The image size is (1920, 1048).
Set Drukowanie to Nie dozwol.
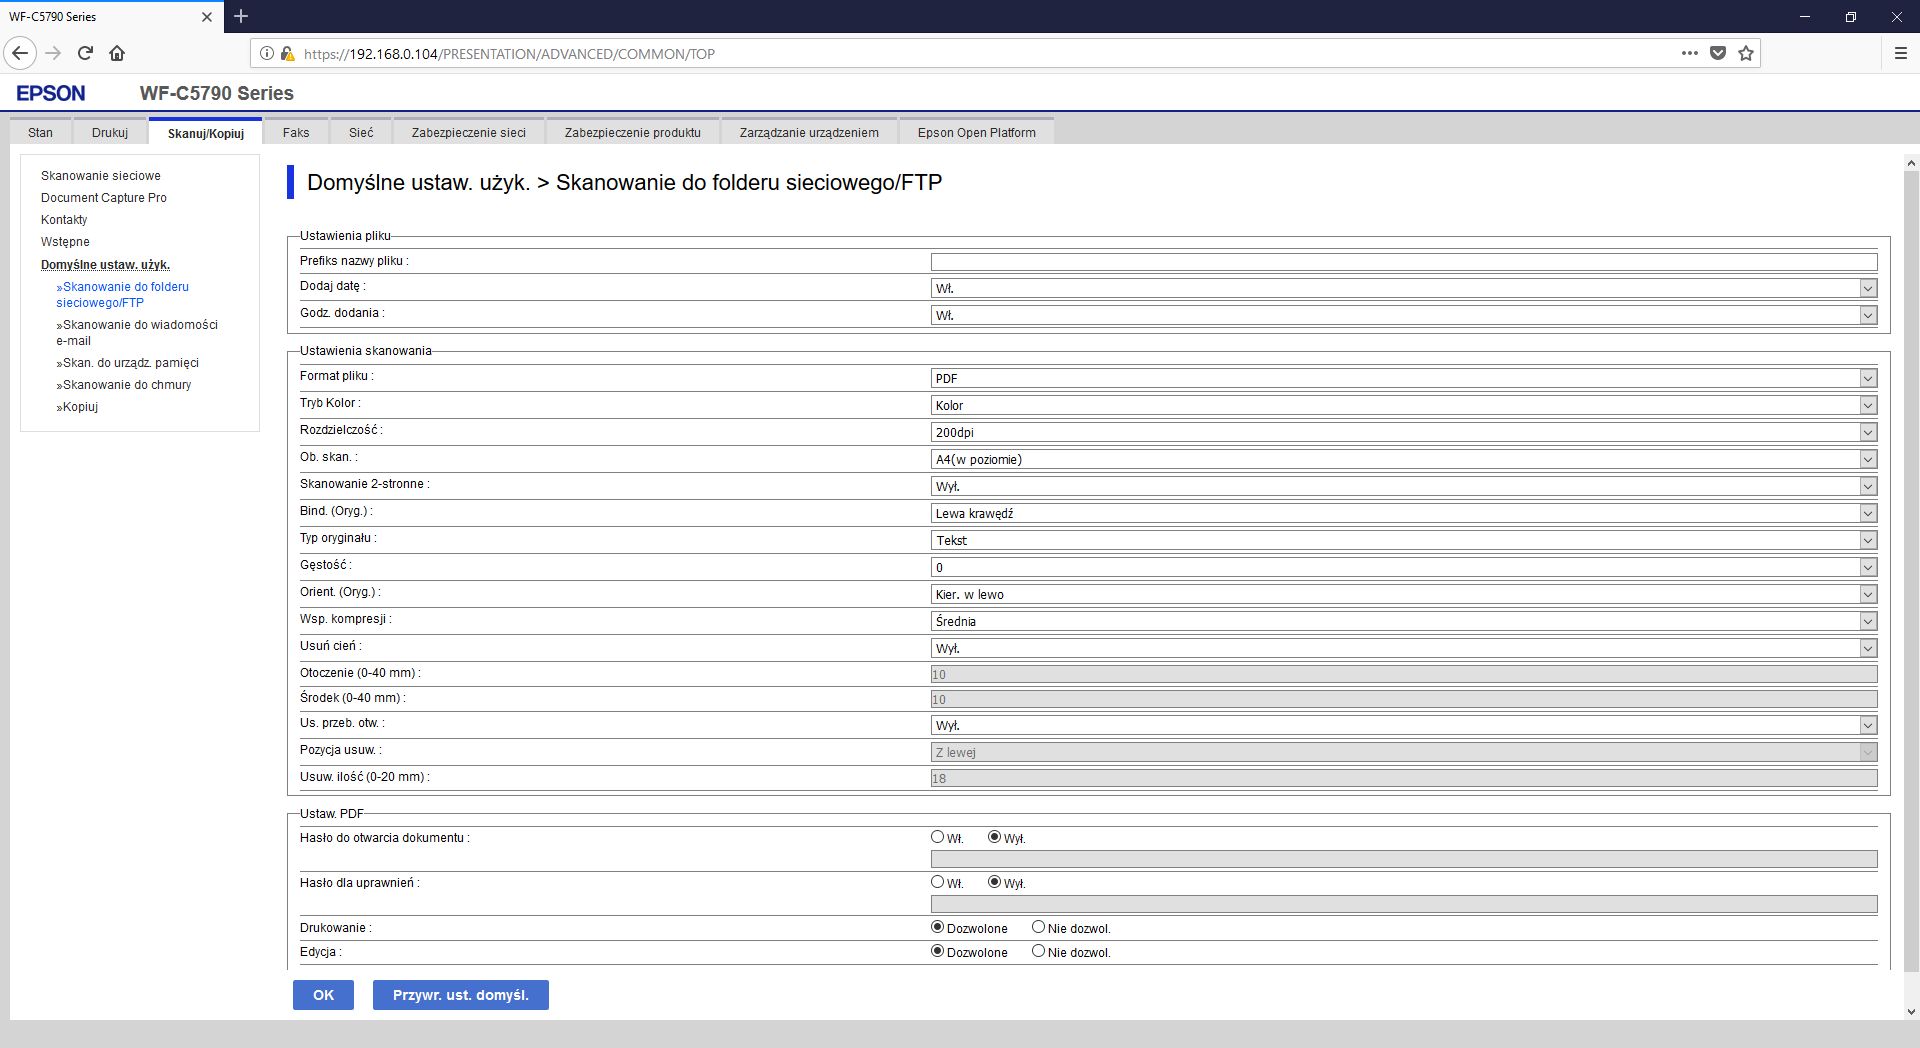(1038, 927)
